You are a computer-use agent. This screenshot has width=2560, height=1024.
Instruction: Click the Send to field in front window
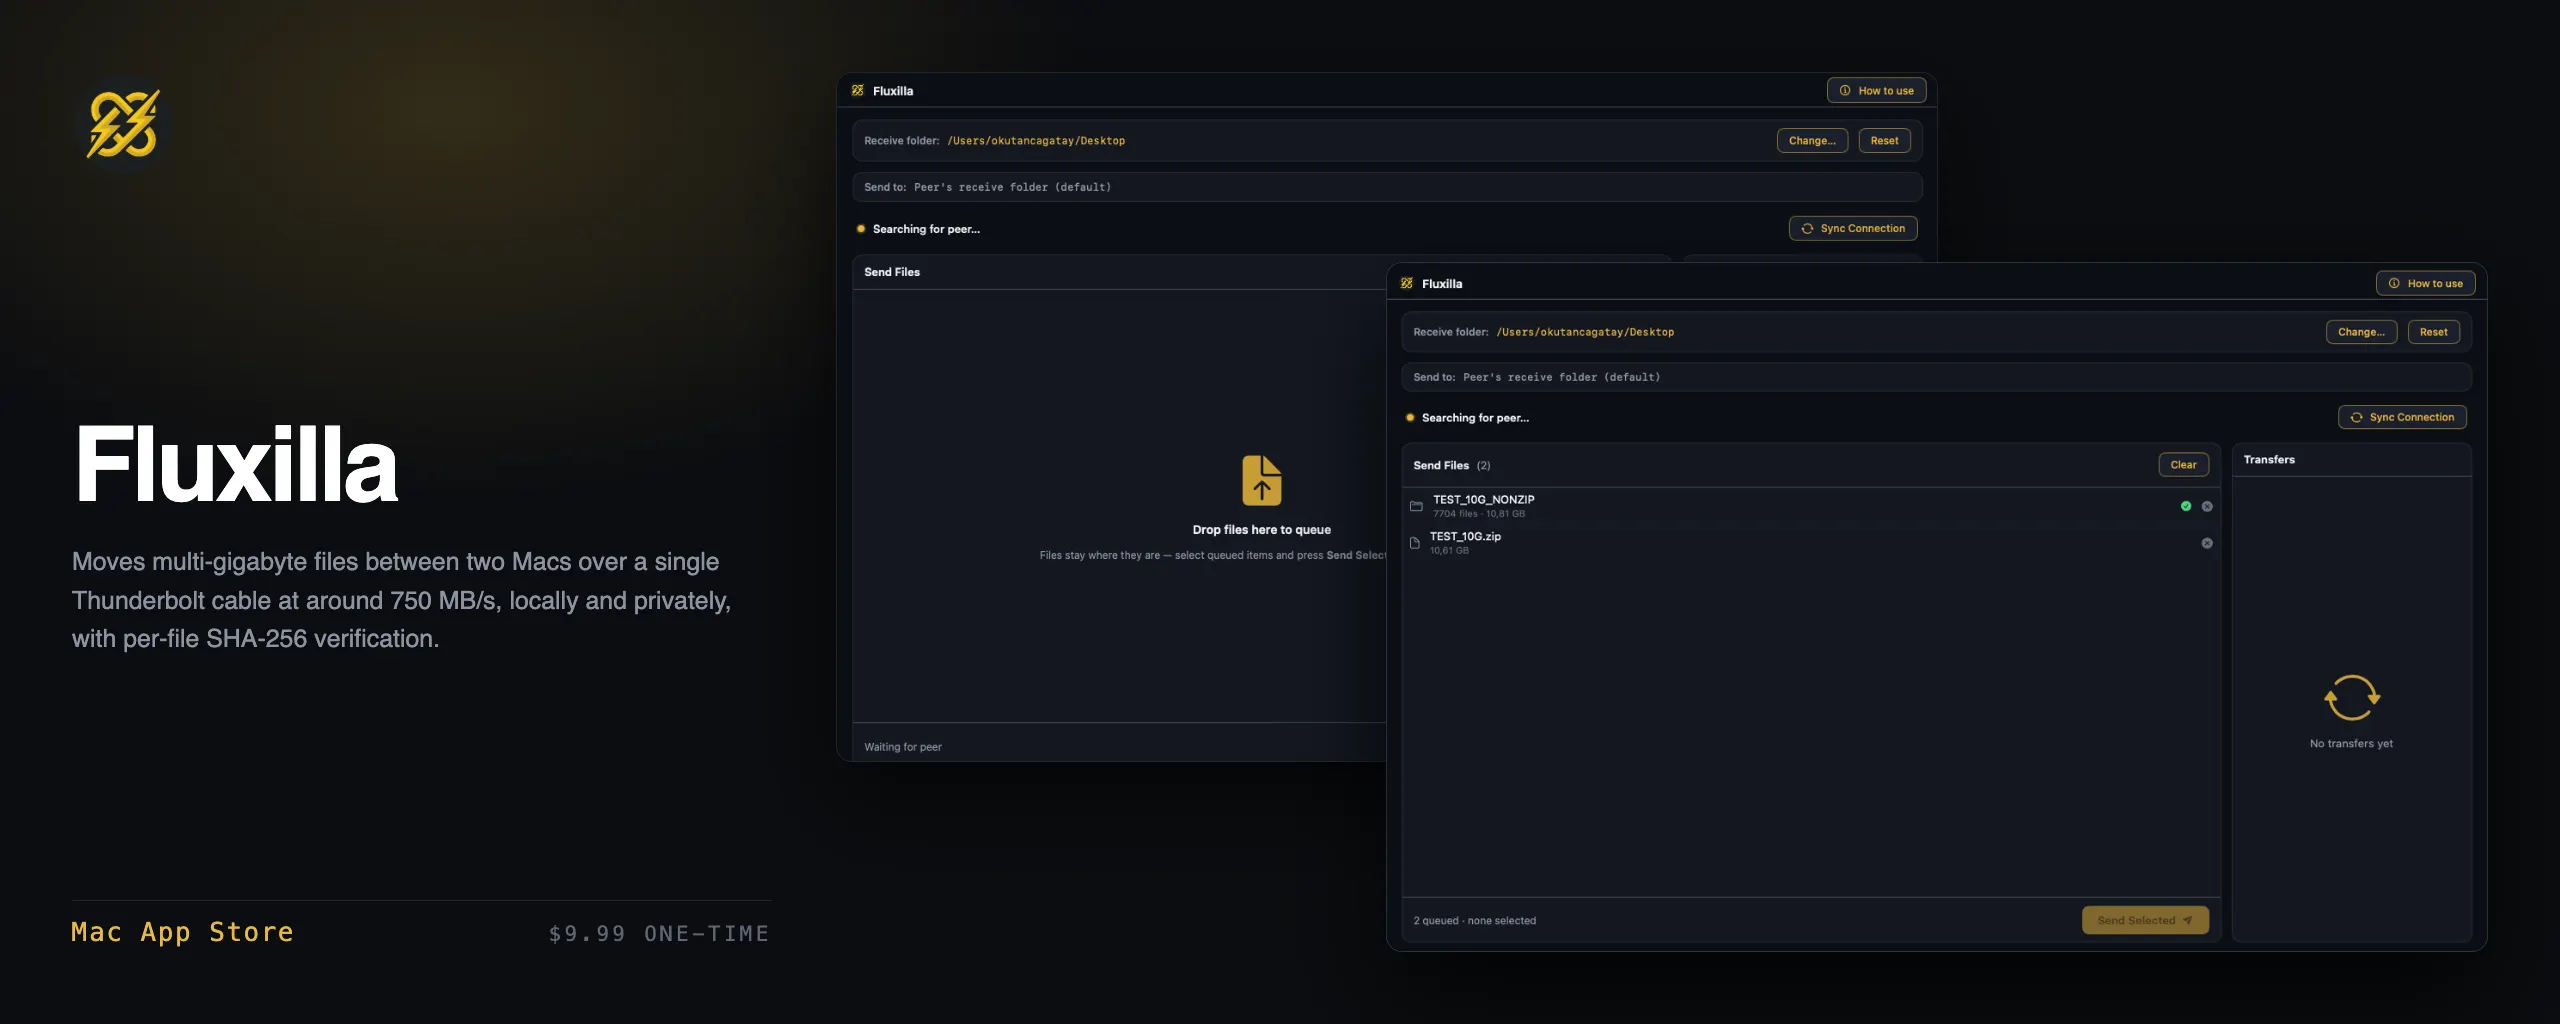[x=1936, y=377]
